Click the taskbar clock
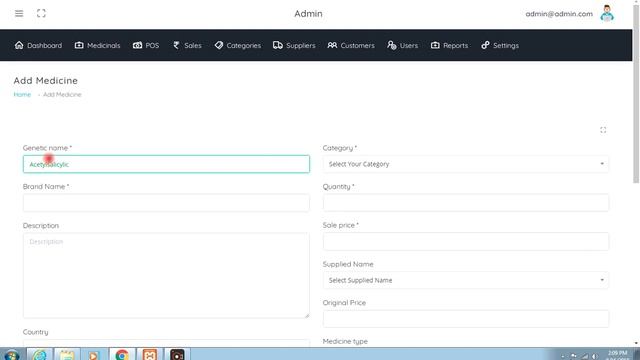The width and height of the screenshot is (640, 360). pyautogui.click(x=617, y=355)
